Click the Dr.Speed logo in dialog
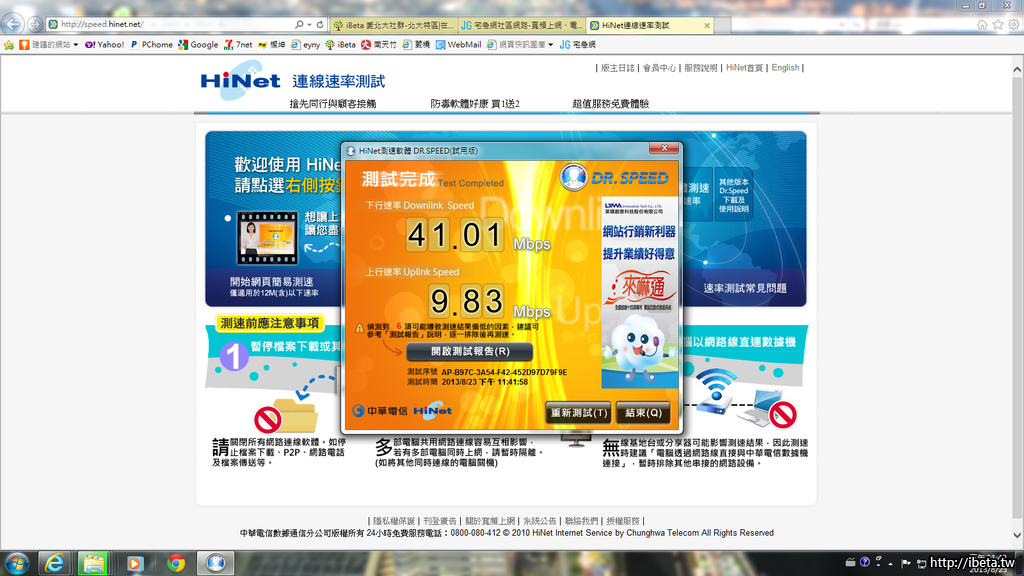This screenshot has width=1024, height=576. click(614, 178)
